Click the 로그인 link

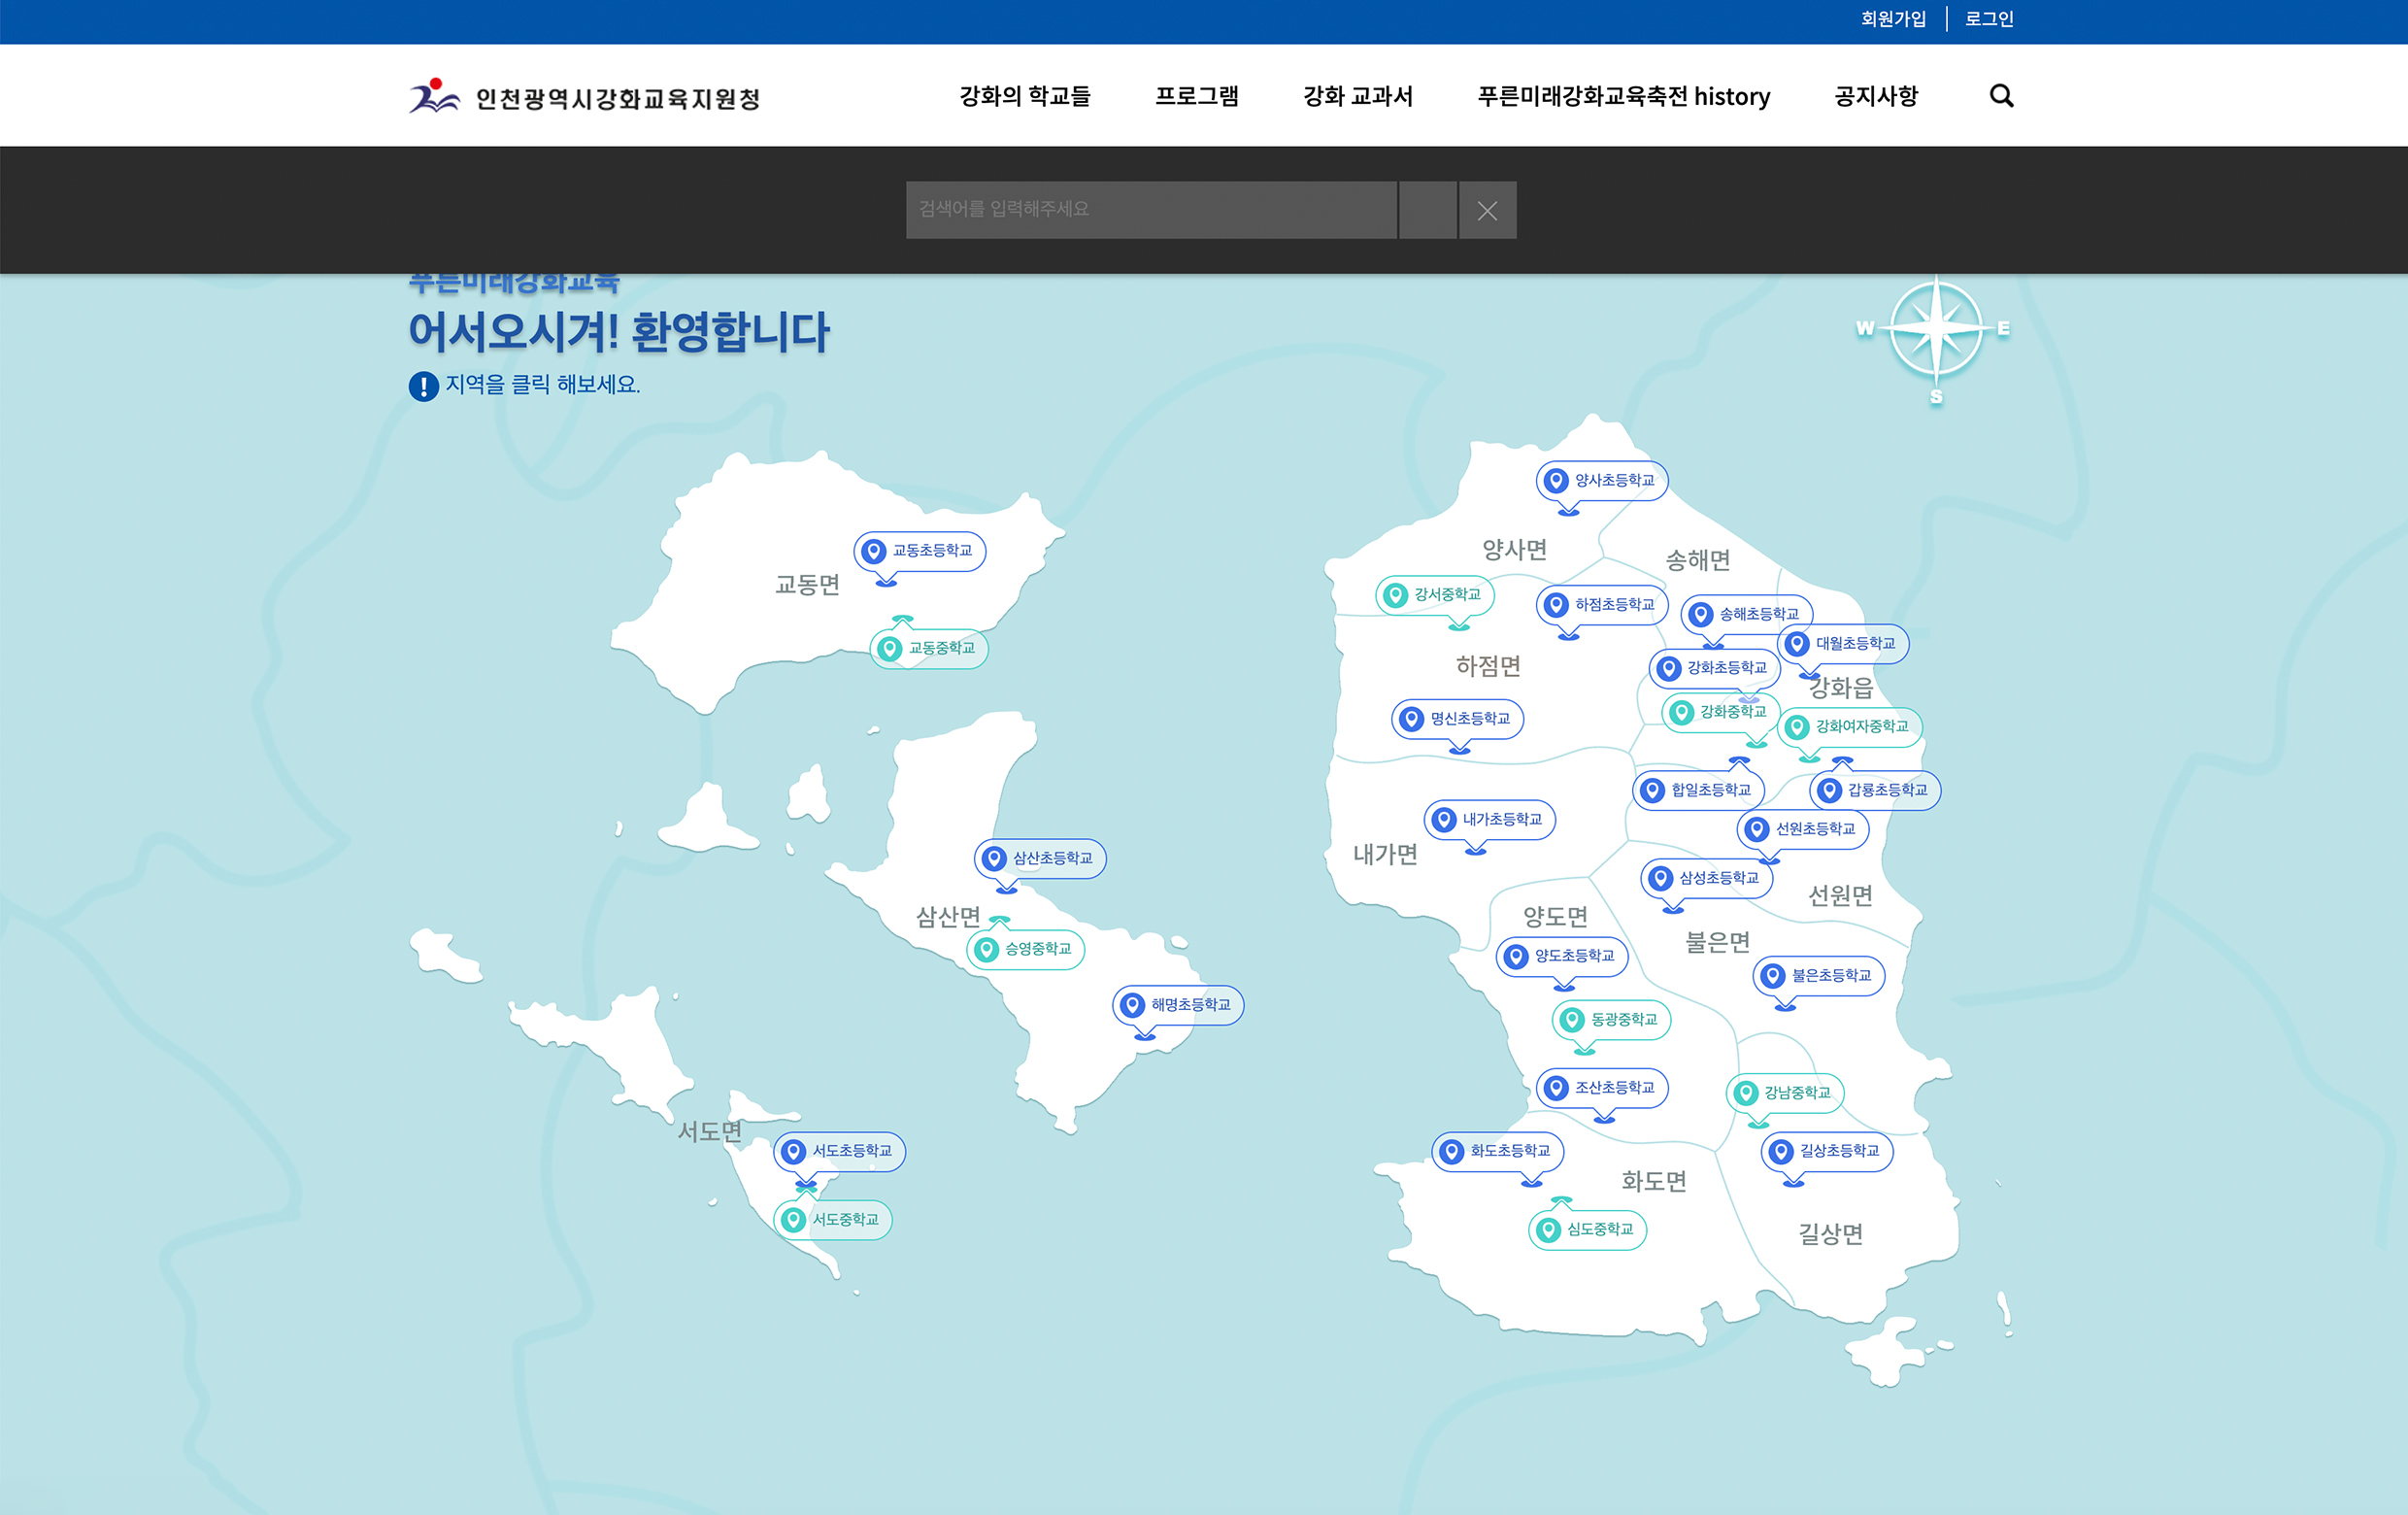pyautogui.click(x=1989, y=19)
